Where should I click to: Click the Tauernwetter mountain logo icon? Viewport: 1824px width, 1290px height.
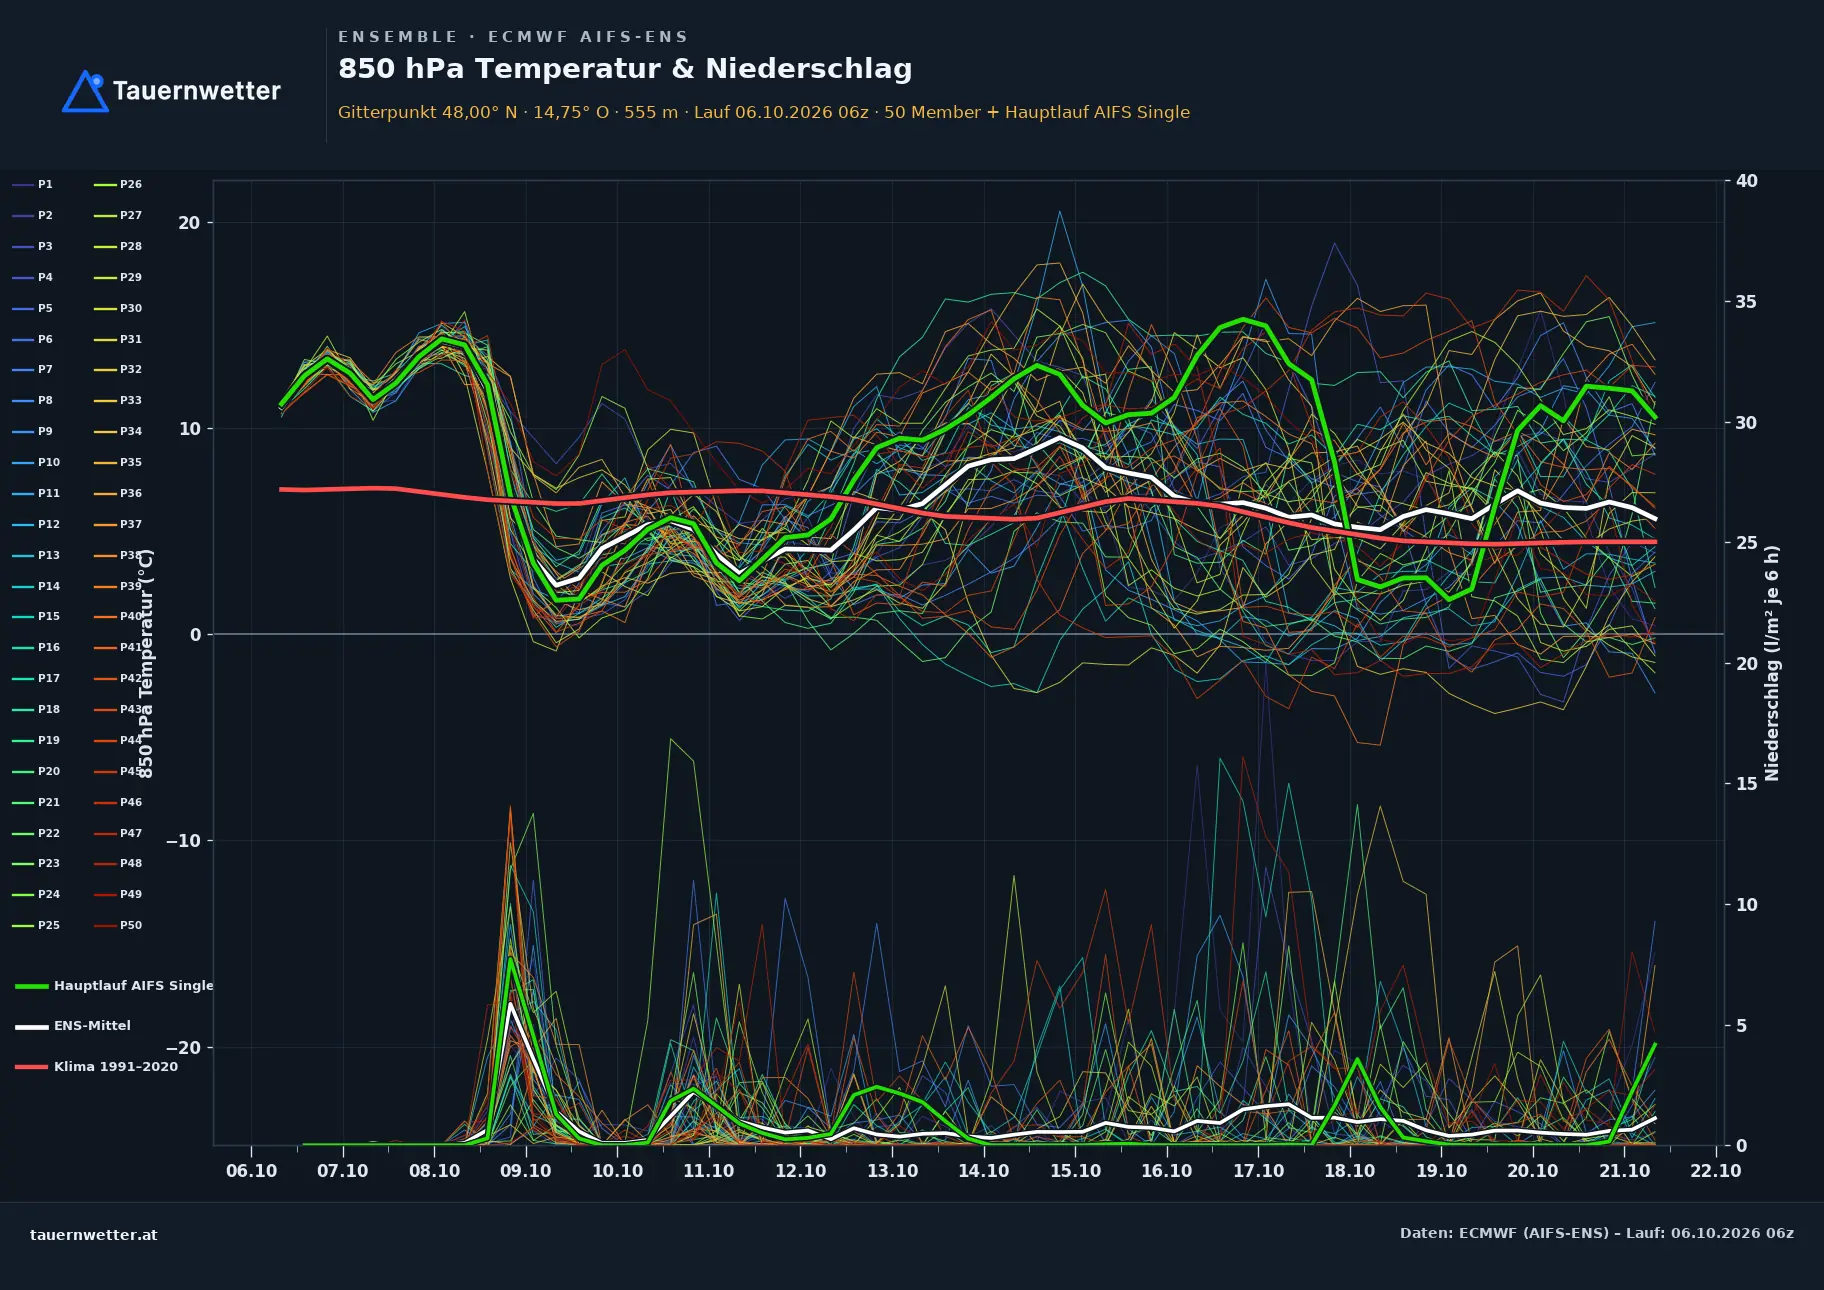click(85, 91)
